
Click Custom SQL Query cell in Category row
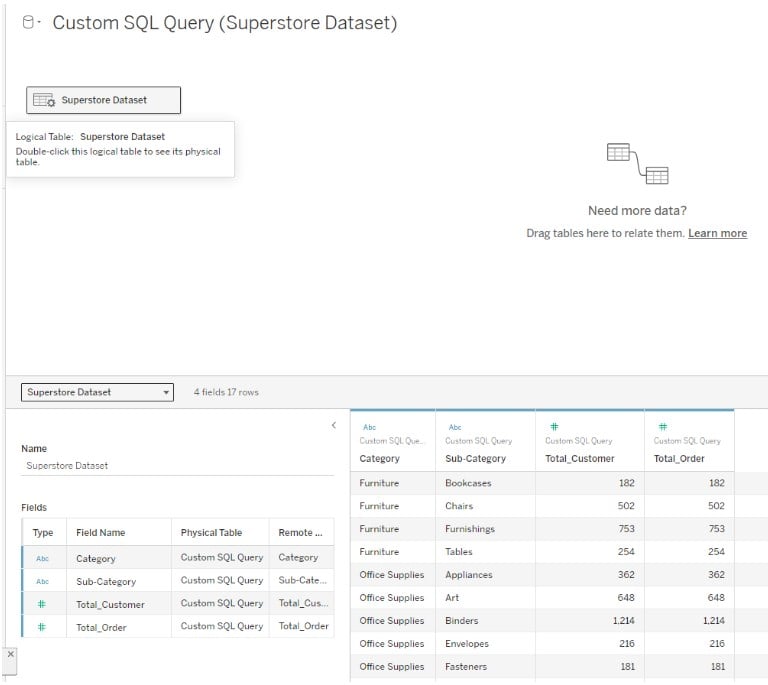pos(221,557)
